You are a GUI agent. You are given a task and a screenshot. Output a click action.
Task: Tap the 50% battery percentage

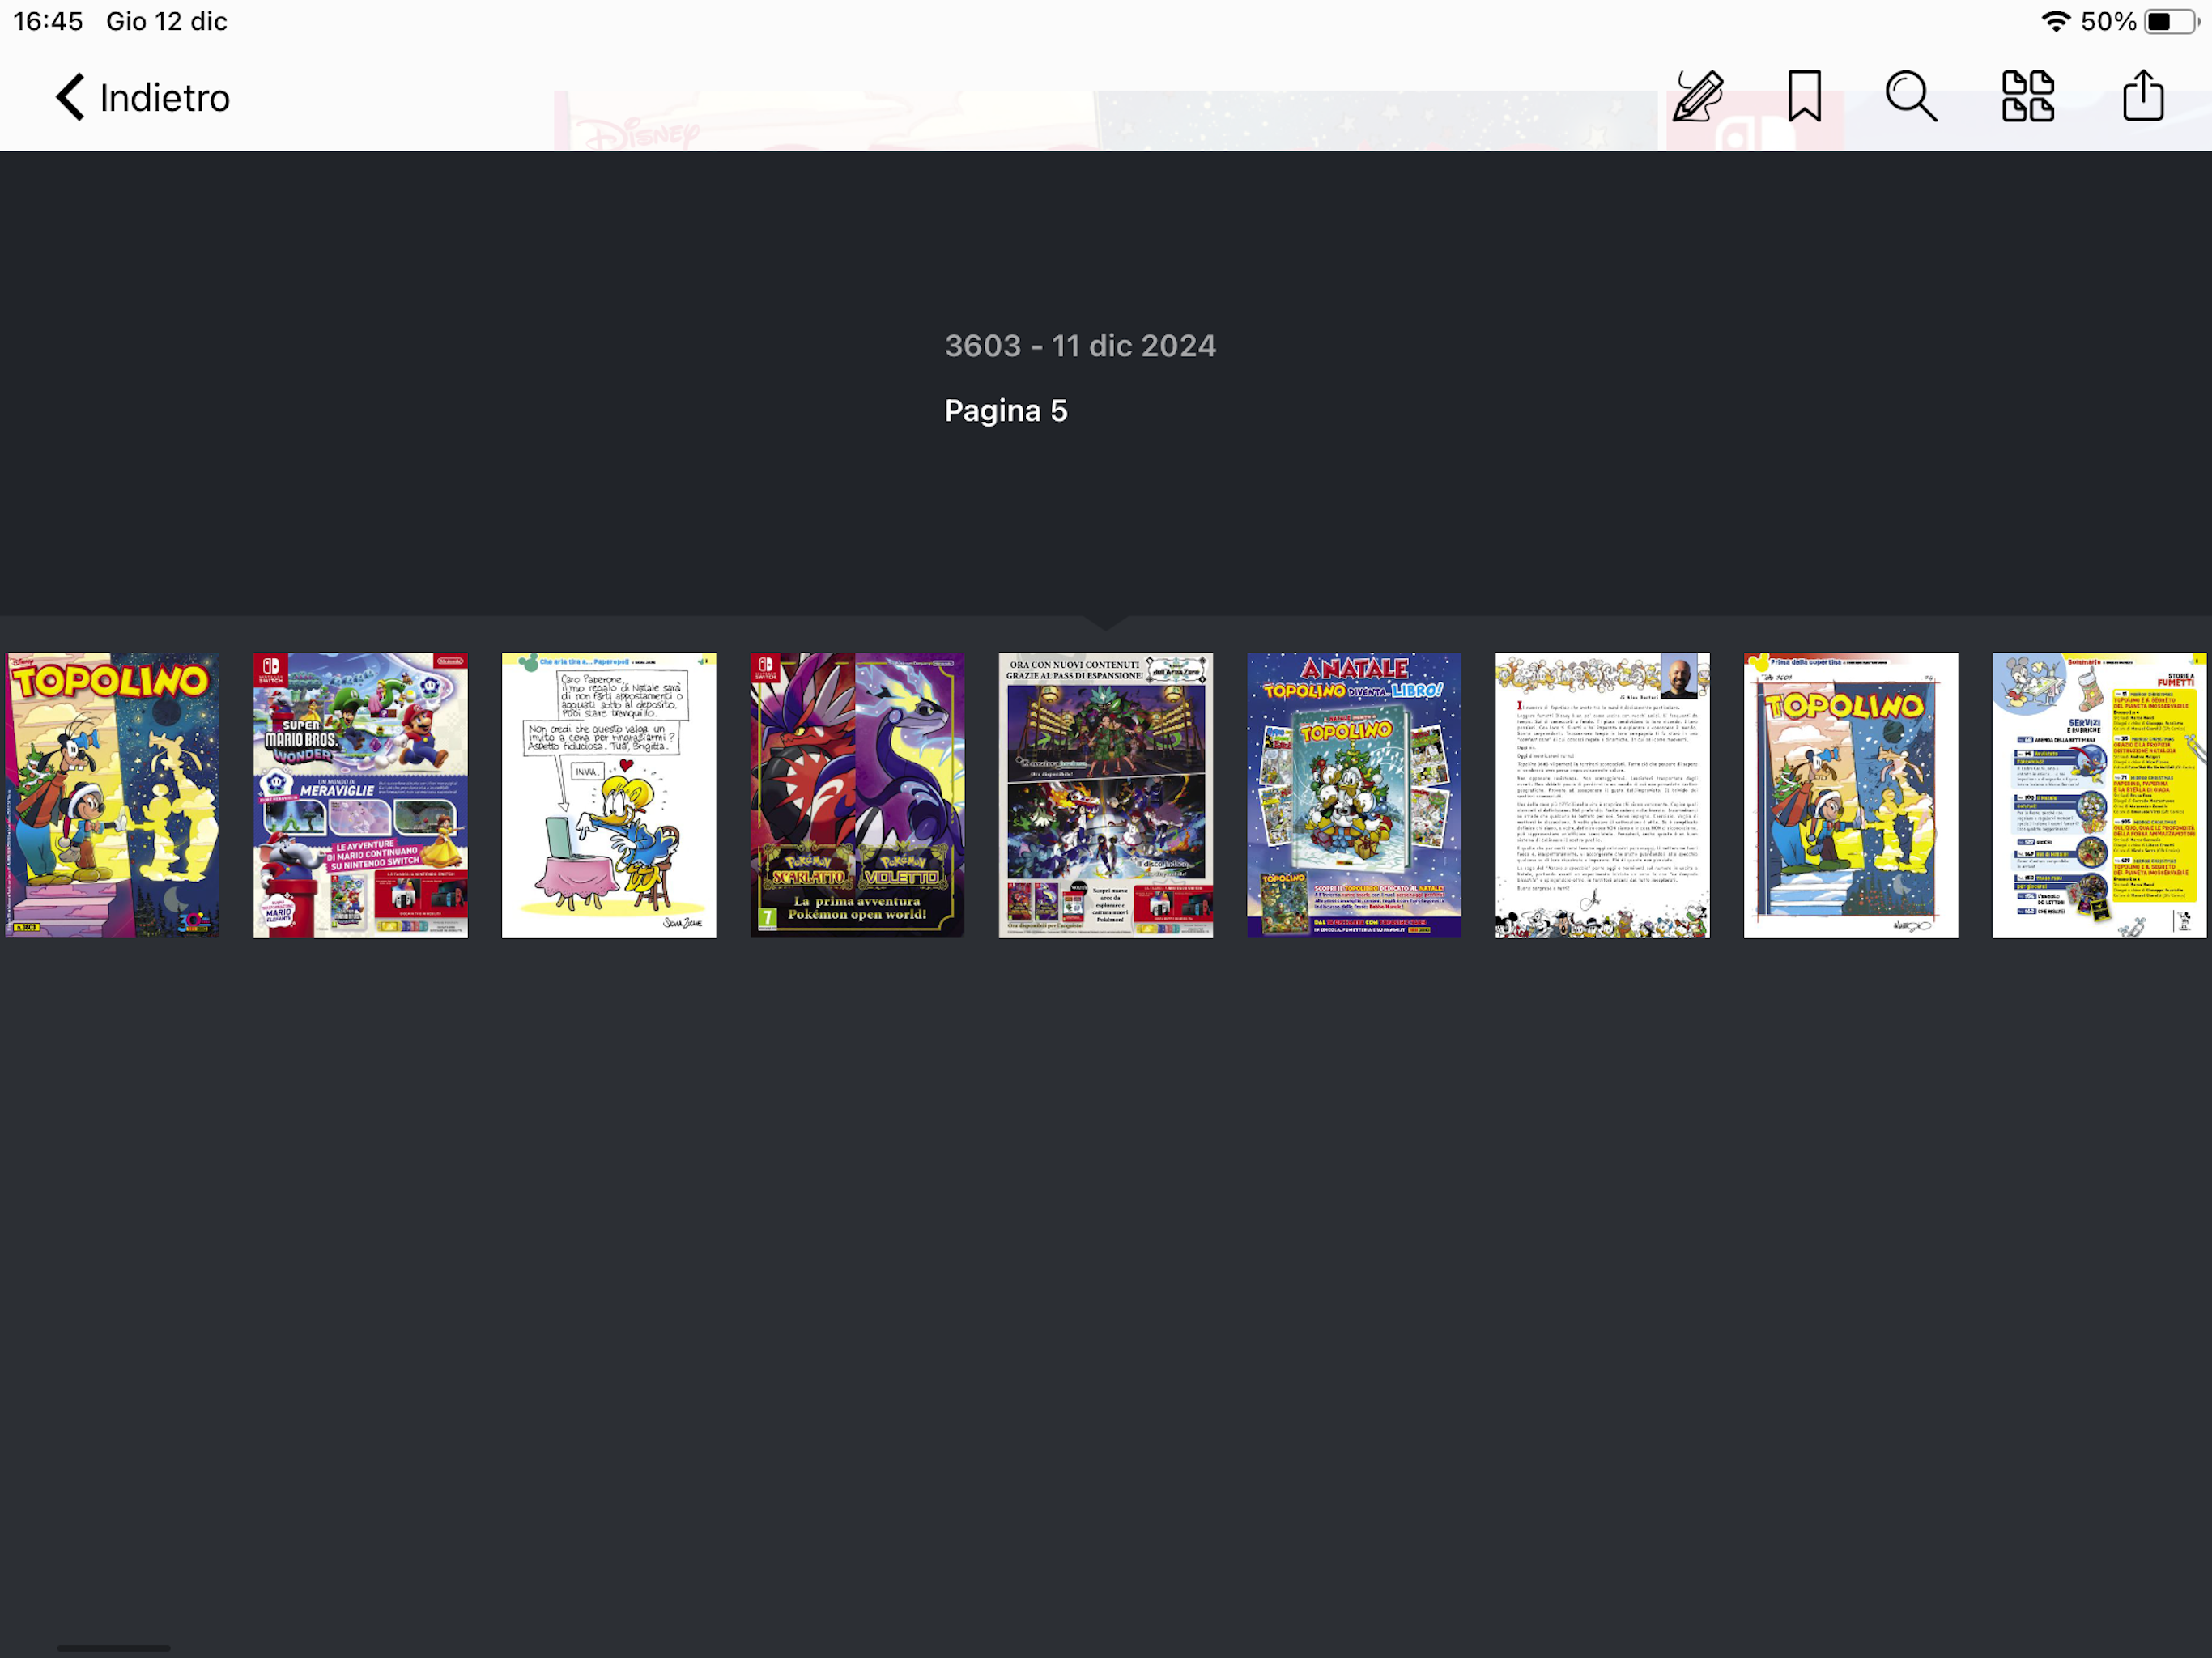[x=2108, y=21]
